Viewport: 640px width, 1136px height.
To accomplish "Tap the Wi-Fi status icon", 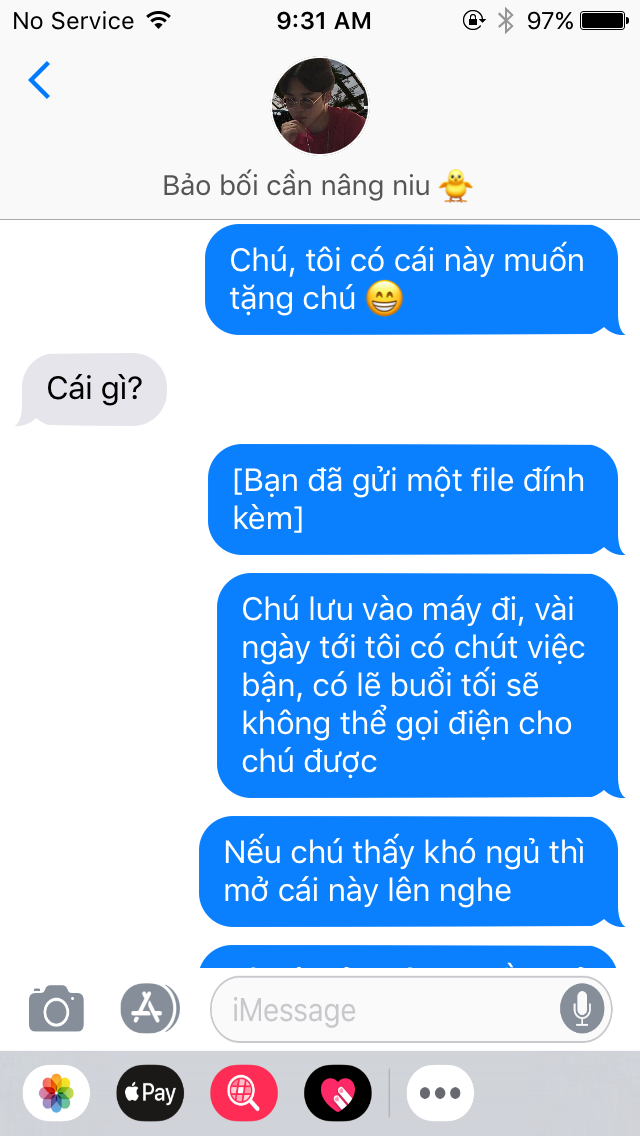I will pyautogui.click(x=157, y=20).
